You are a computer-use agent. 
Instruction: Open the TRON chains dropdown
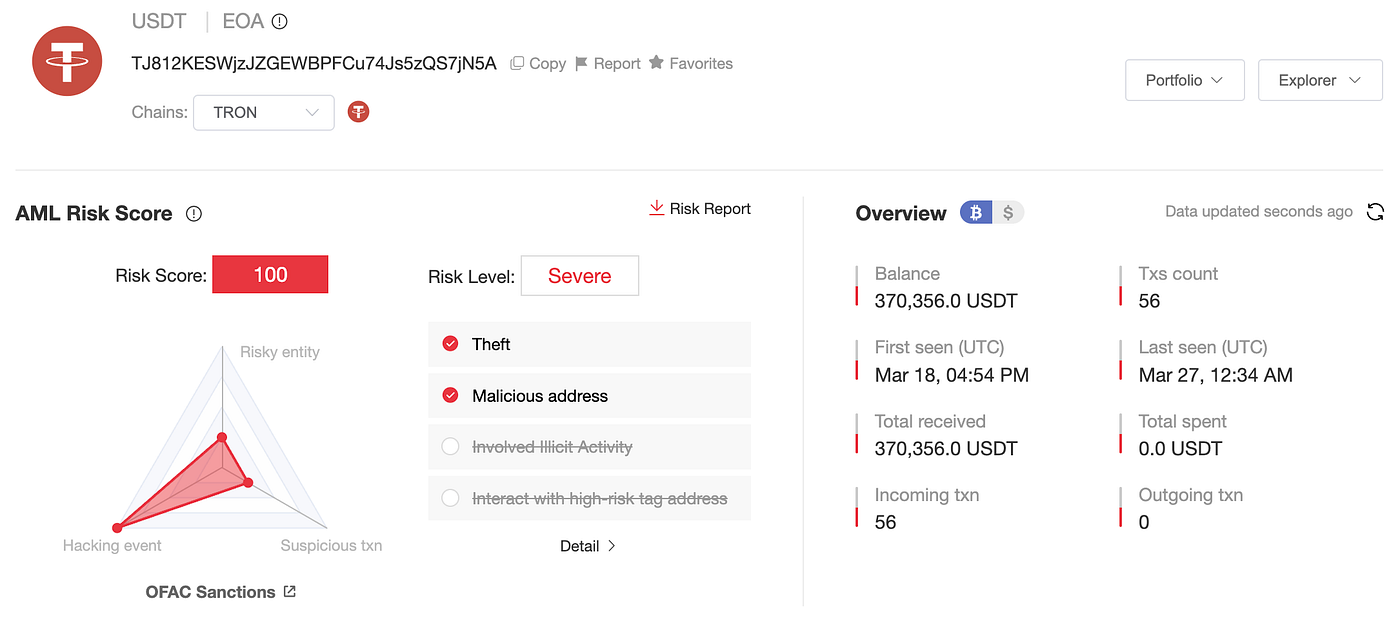[x=263, y=112]
